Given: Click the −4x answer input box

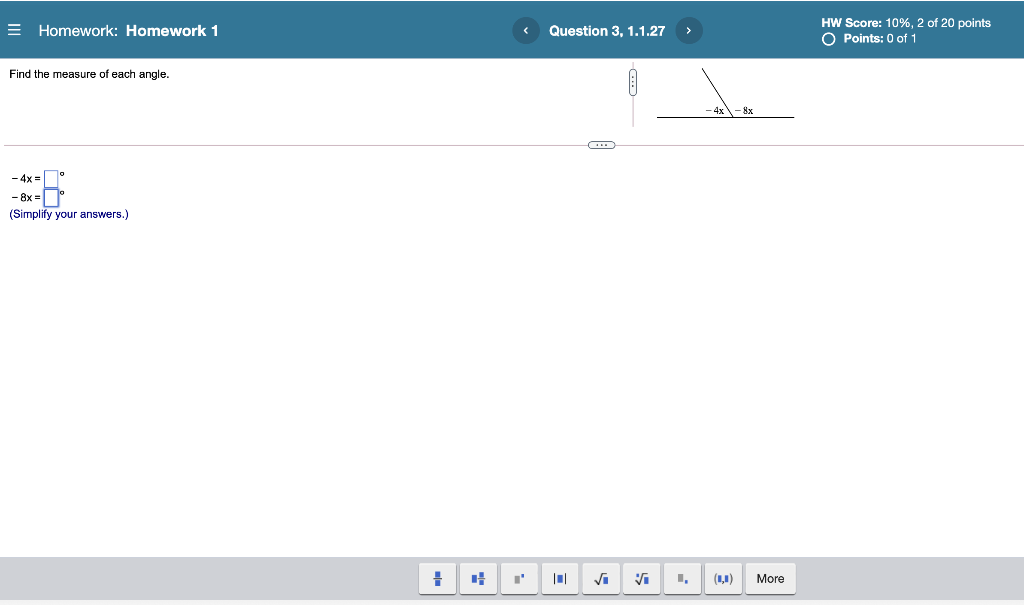Looking at the screenshot, I should tap(51, 178).
